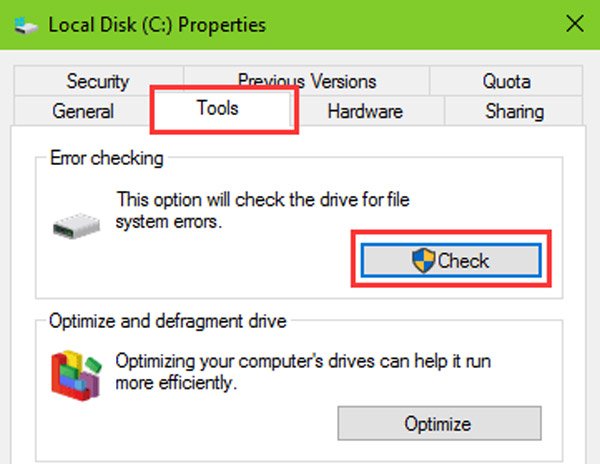Open the Sharing tab
The width and height of the screenshot is (600, 464).
(x=514, y=111)
